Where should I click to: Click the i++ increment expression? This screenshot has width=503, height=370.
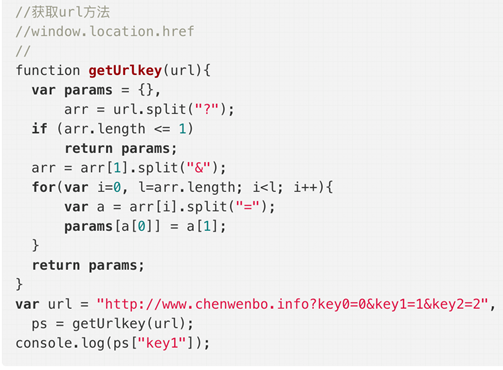(x=305, y=187)
